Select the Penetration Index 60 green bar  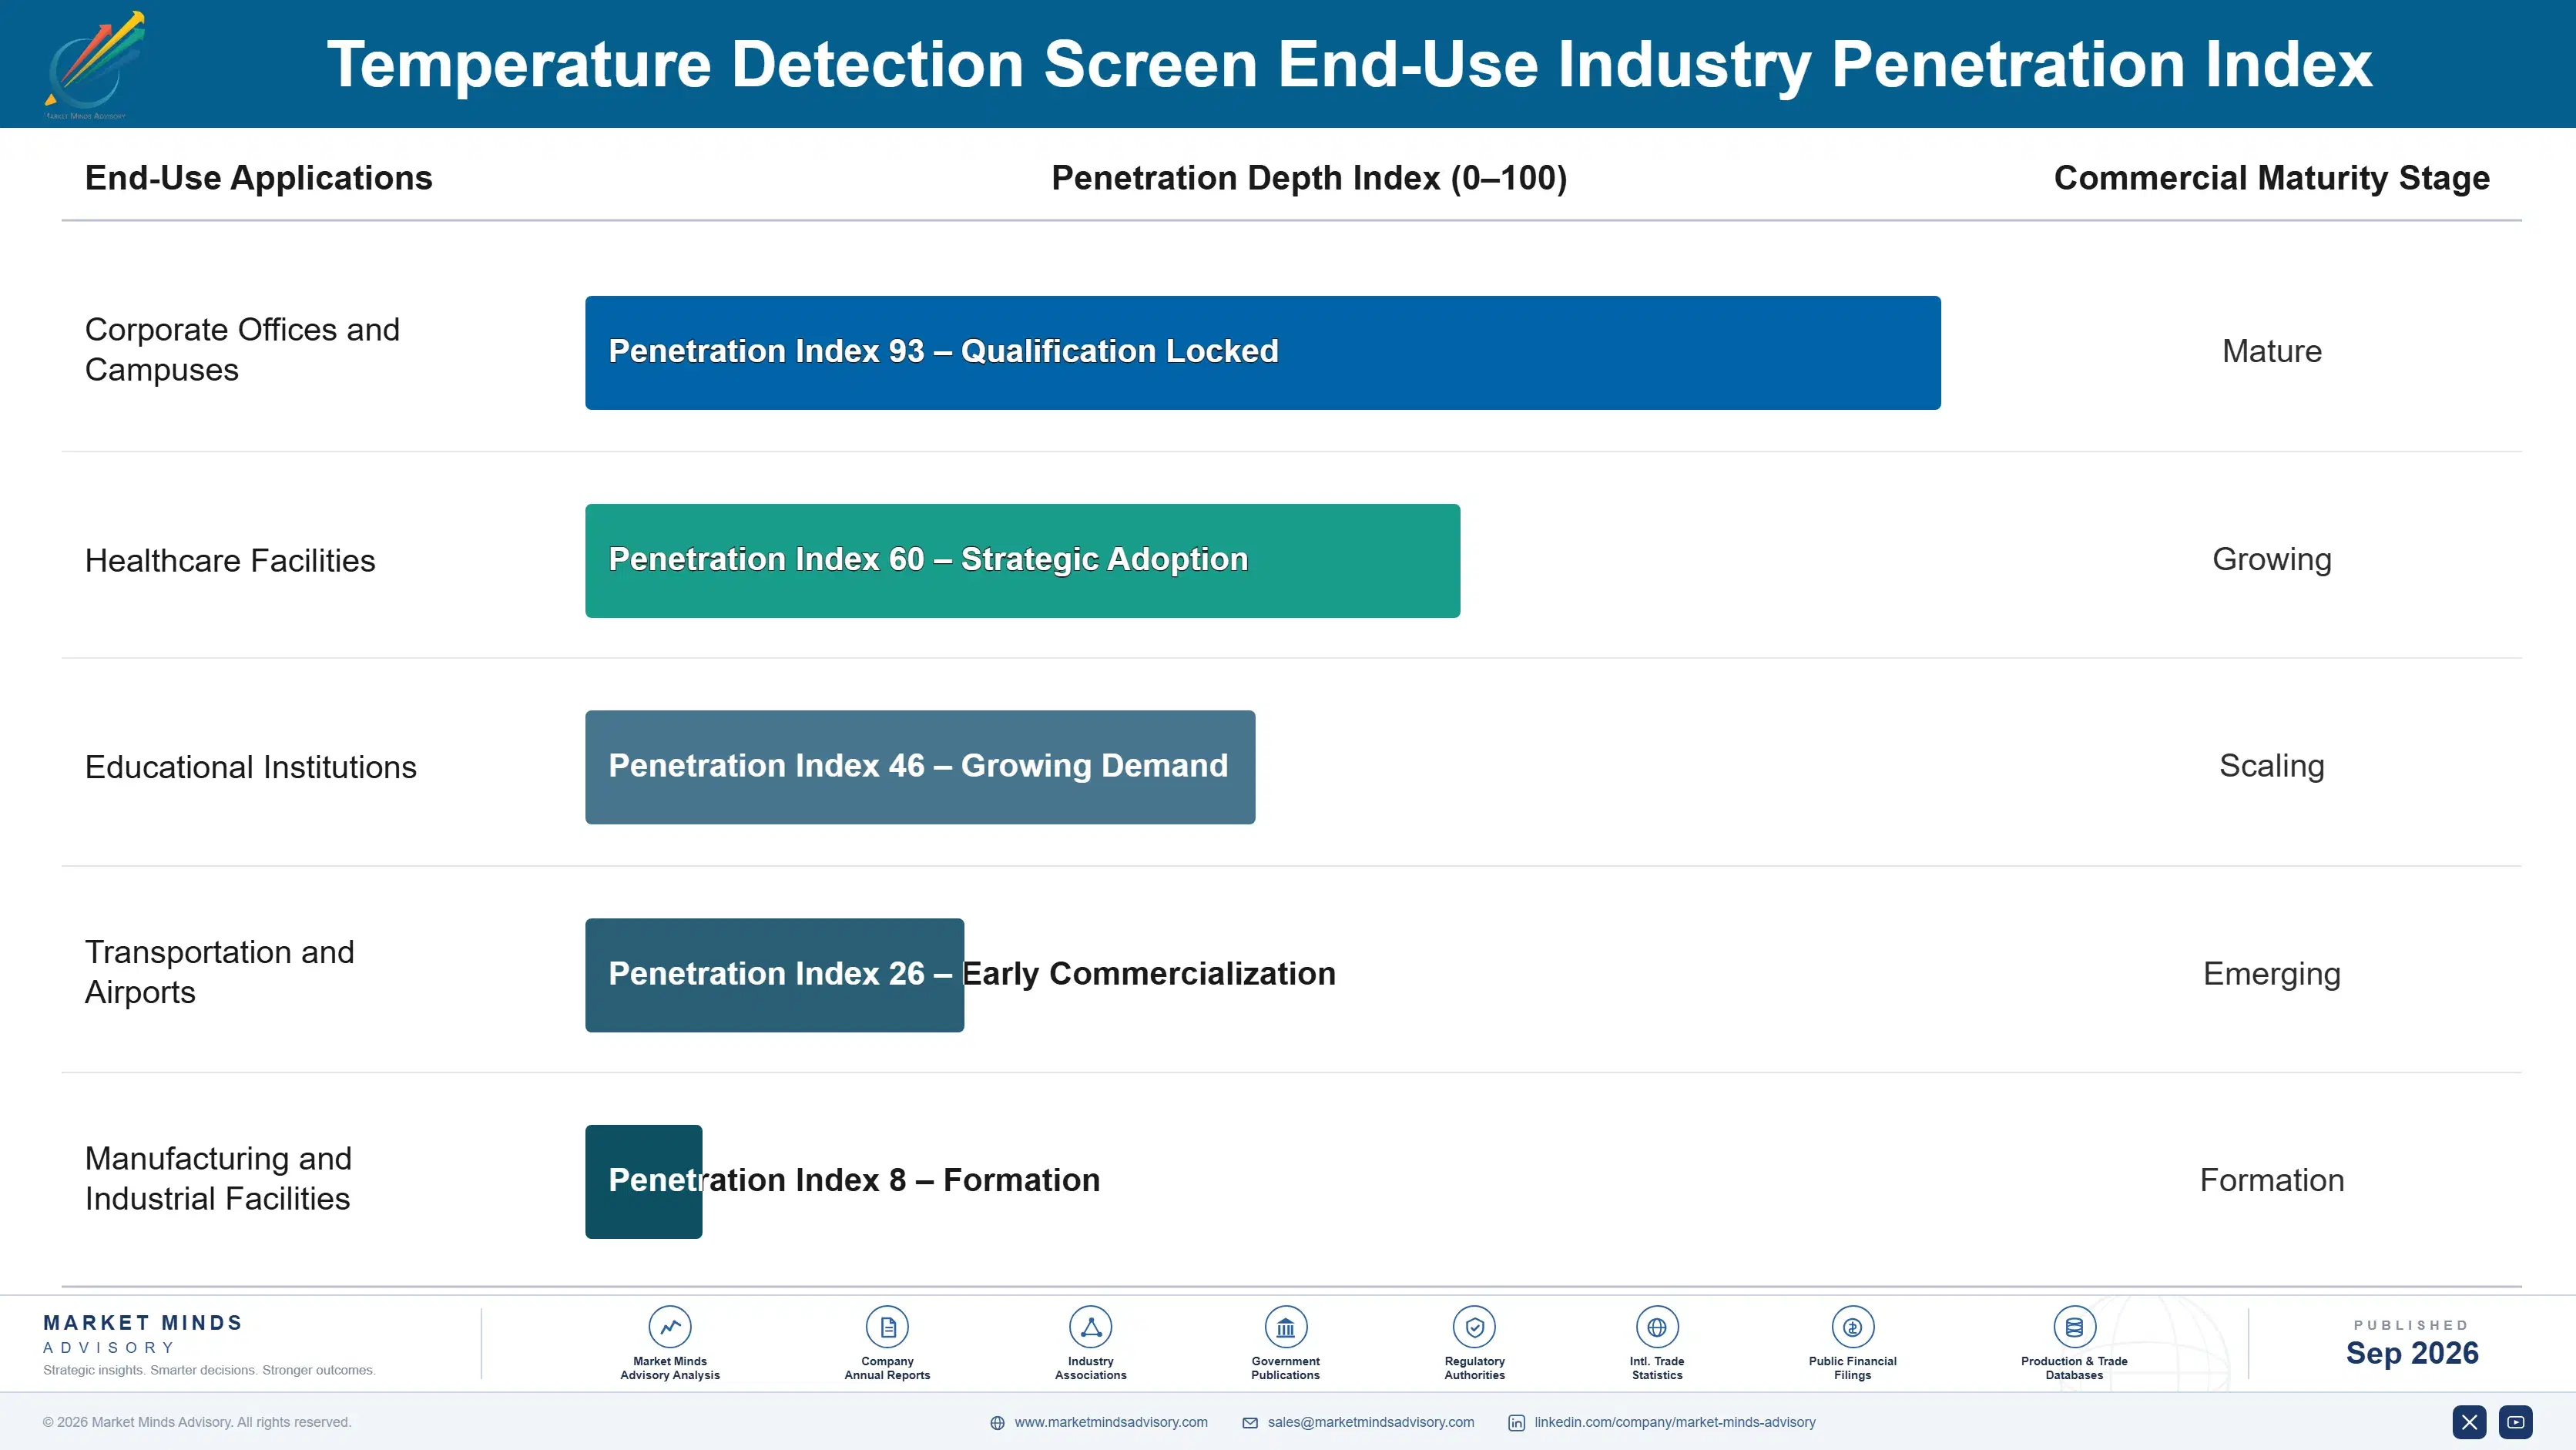click(x=1022, y=560)
